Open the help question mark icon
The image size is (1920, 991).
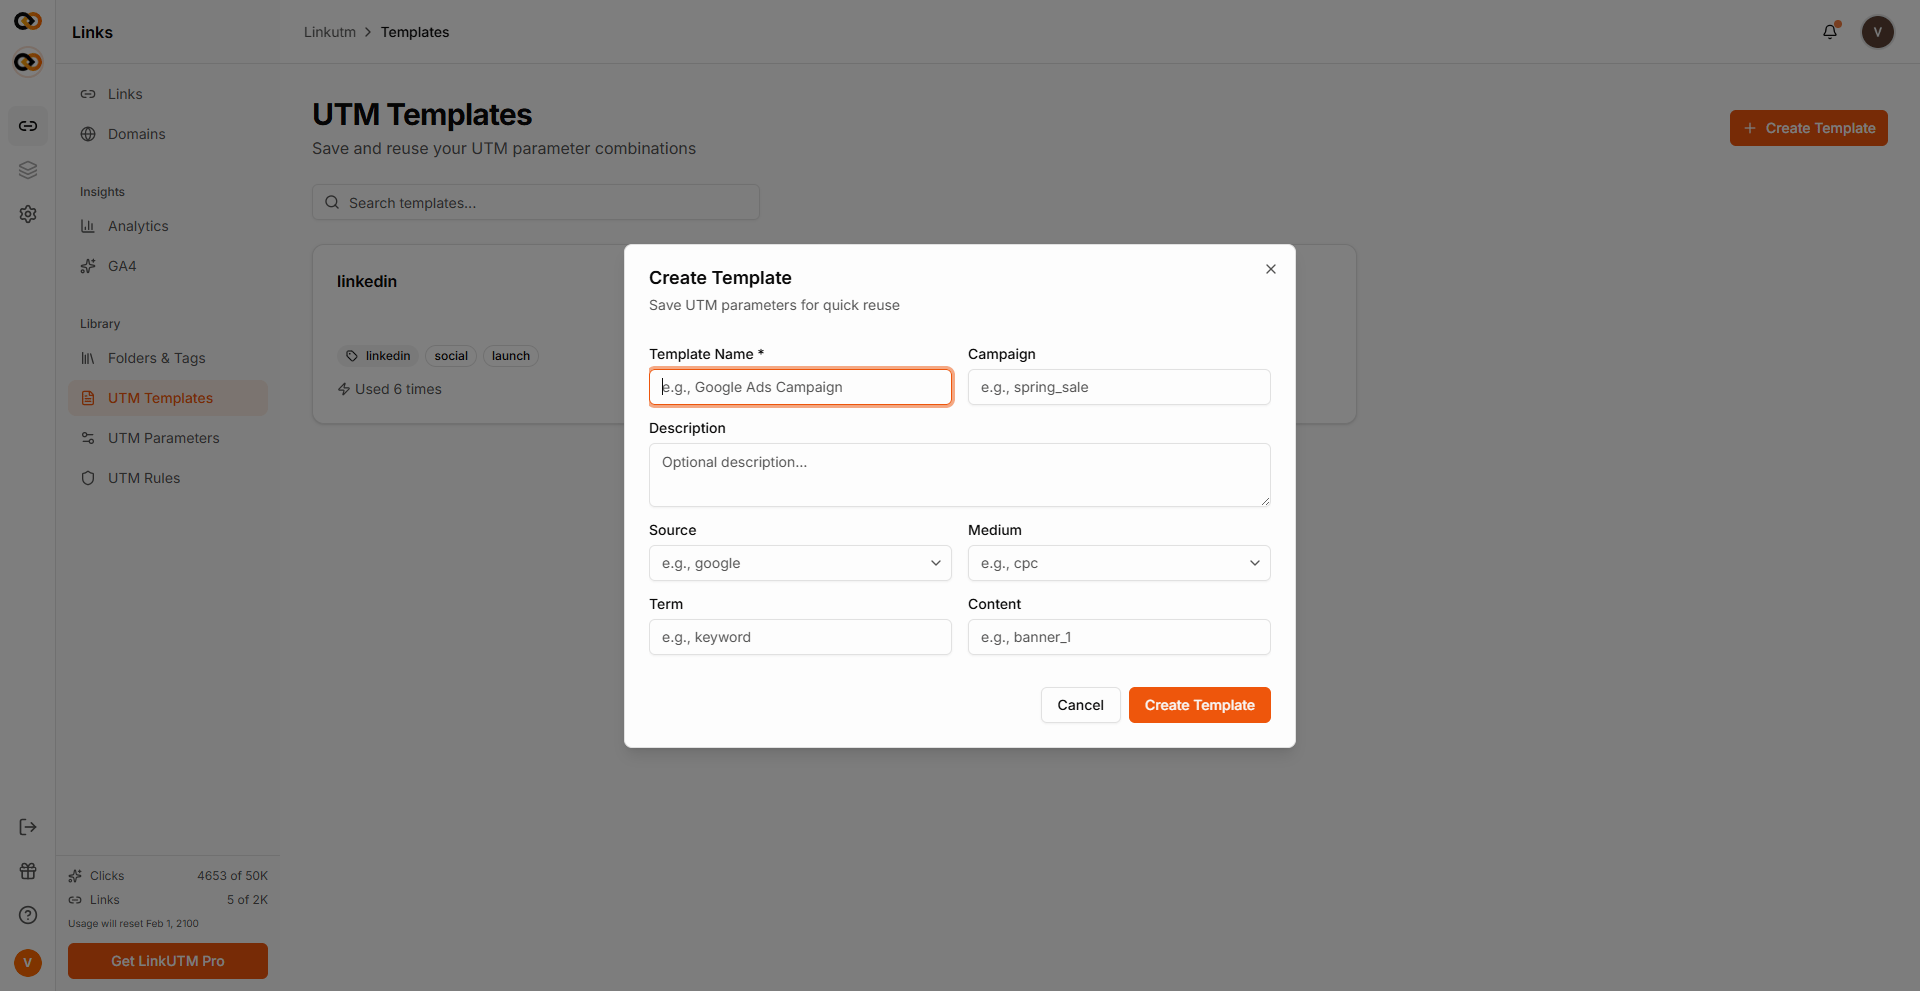(x=28, y=915)
